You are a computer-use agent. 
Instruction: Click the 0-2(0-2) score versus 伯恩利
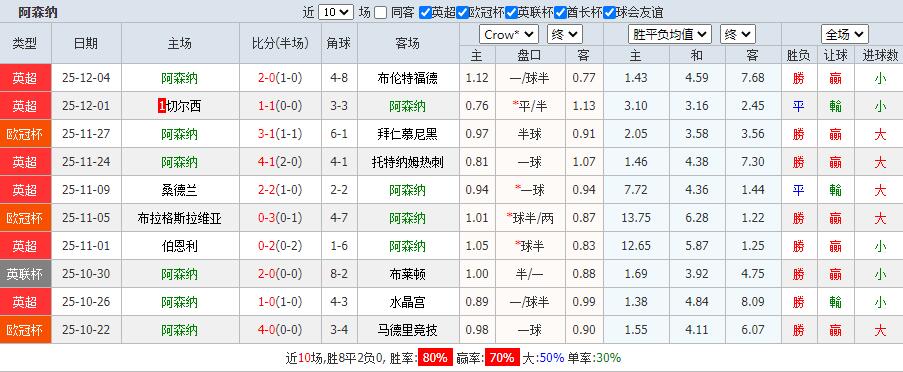click(x=280, y=246)
